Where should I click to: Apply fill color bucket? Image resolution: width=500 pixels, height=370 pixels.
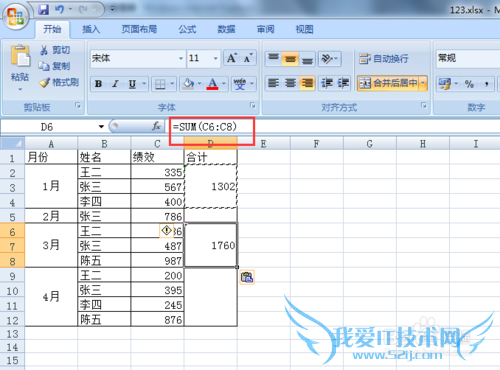click(188, 84)
